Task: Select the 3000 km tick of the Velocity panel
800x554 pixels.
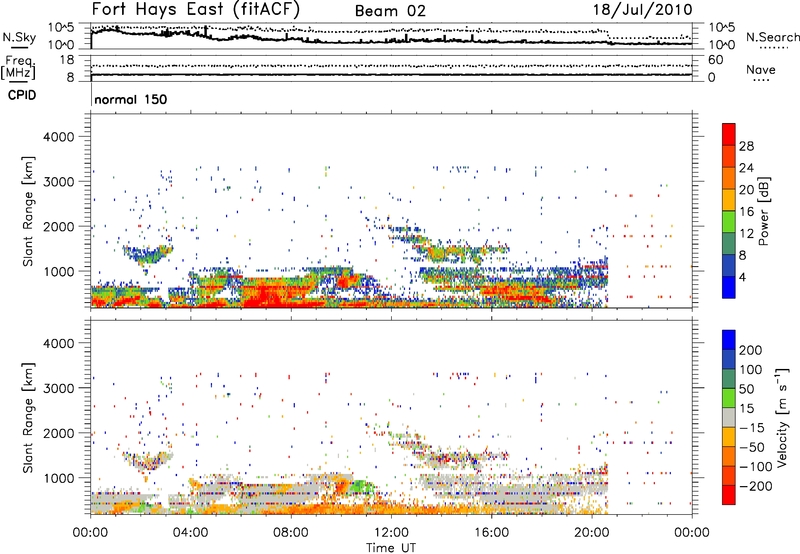Action: (58, 388)
